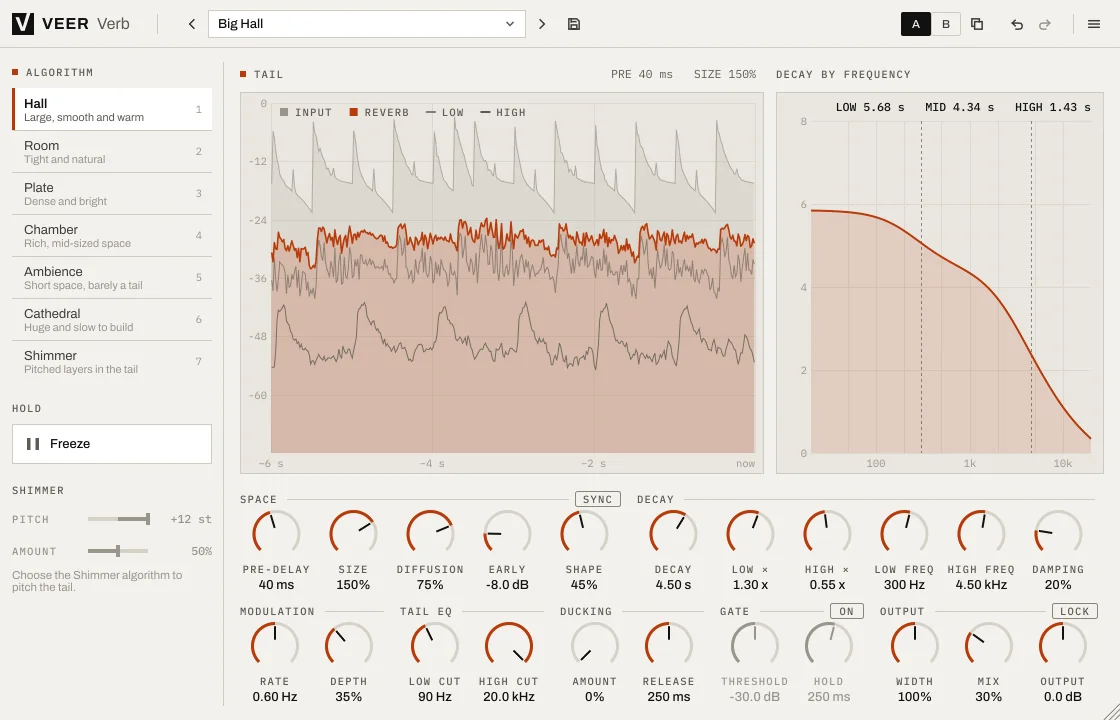This screenshot has width=1120, height=720.
Task: Switch to state A
Action: (x=916, y=24)
